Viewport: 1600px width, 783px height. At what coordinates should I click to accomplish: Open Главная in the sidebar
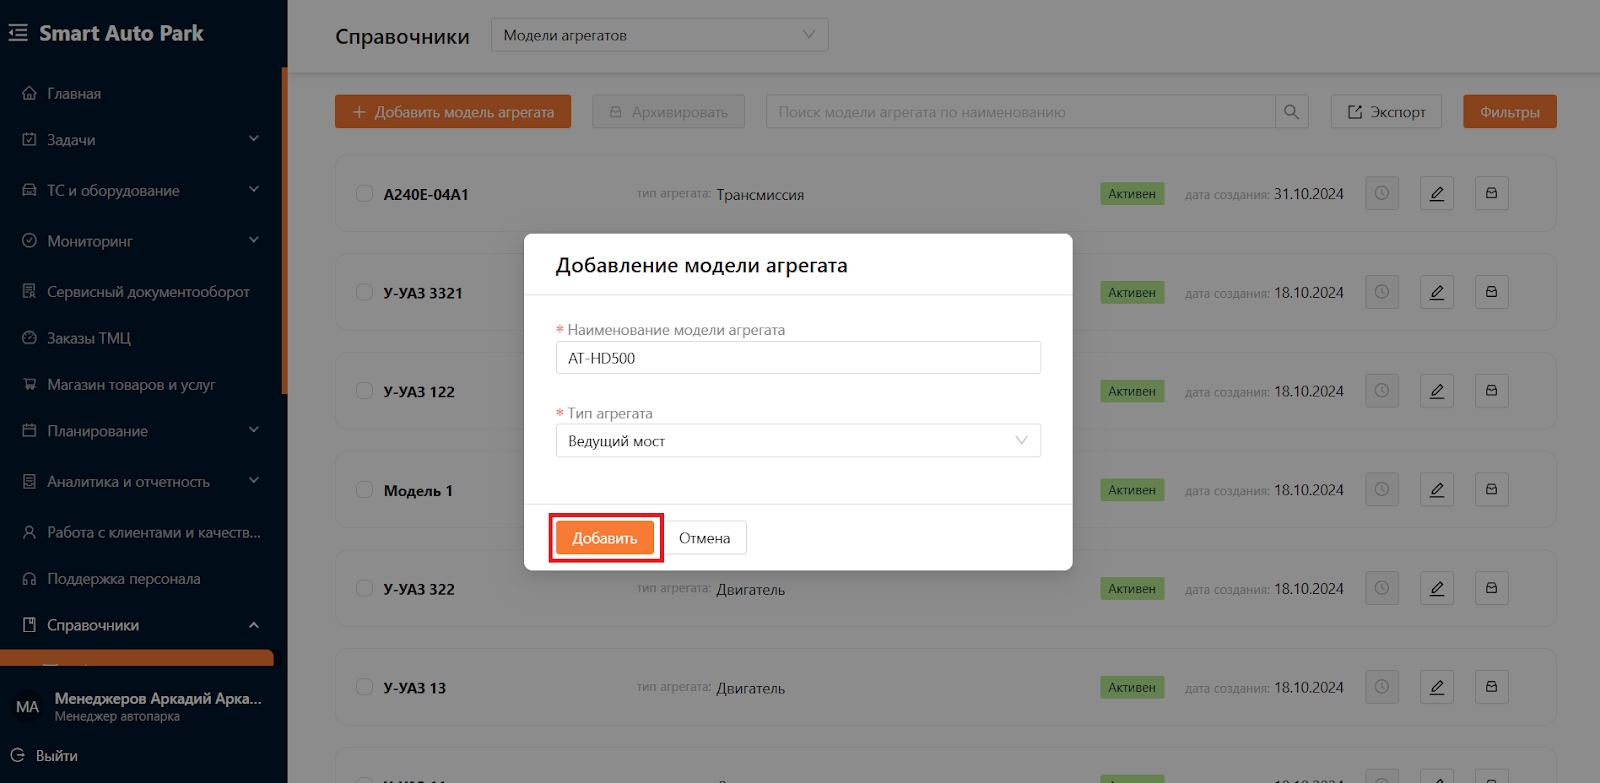(x=74, y=94)
